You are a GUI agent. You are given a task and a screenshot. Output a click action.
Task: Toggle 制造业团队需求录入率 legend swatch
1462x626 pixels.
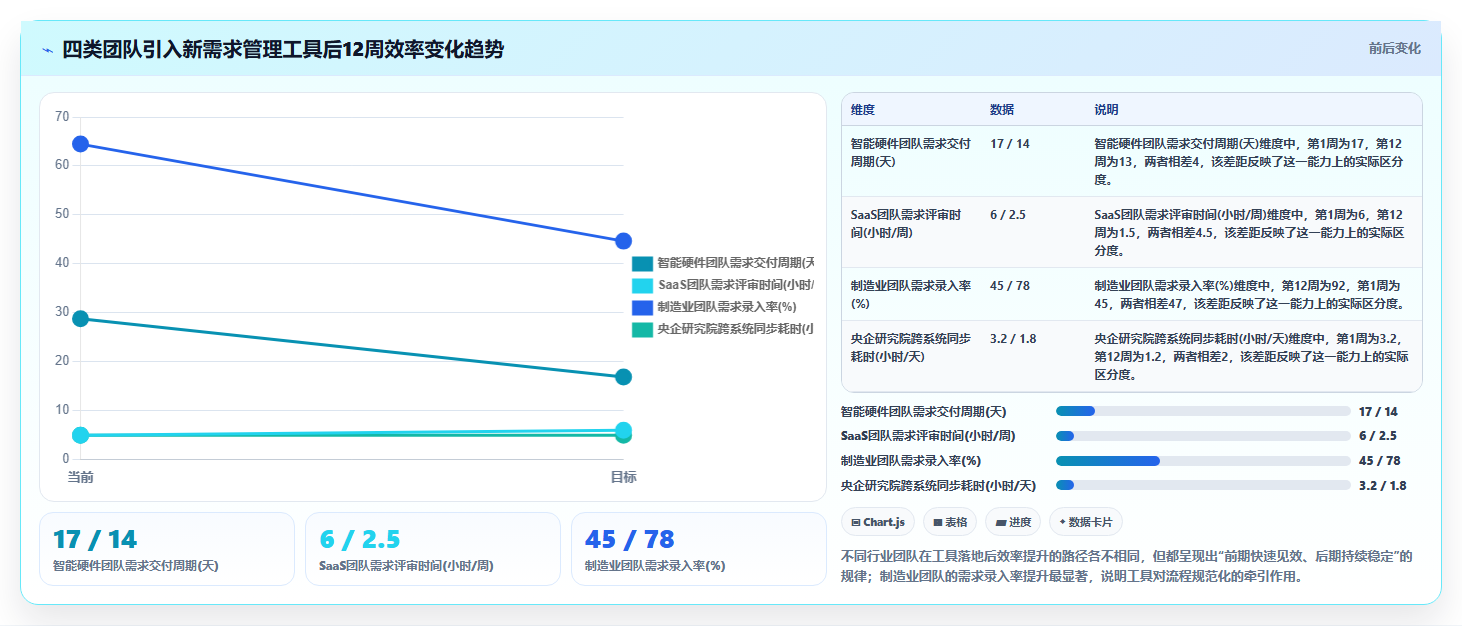(x=642, y=307)
